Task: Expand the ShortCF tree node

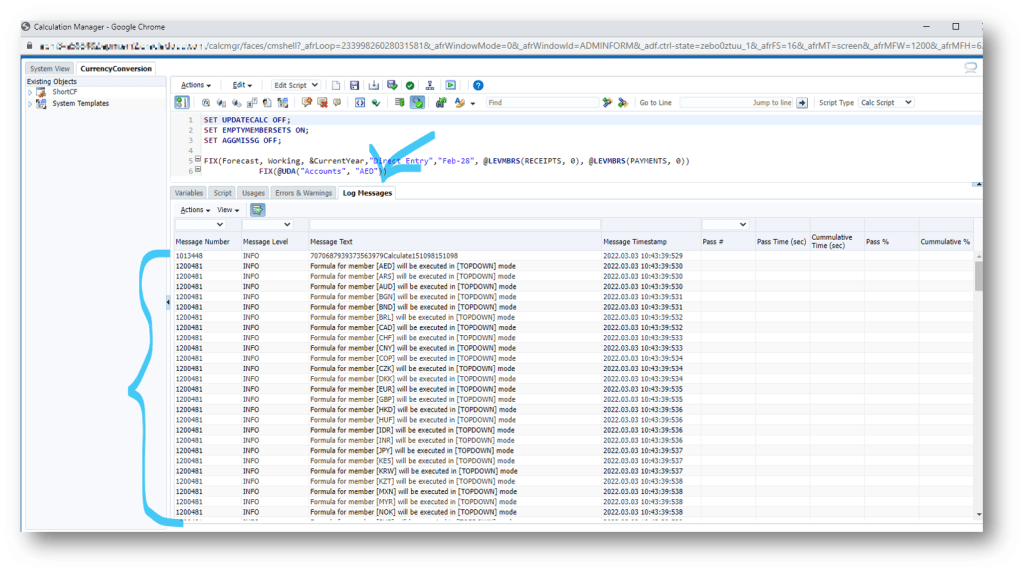Action: point(30,92)
